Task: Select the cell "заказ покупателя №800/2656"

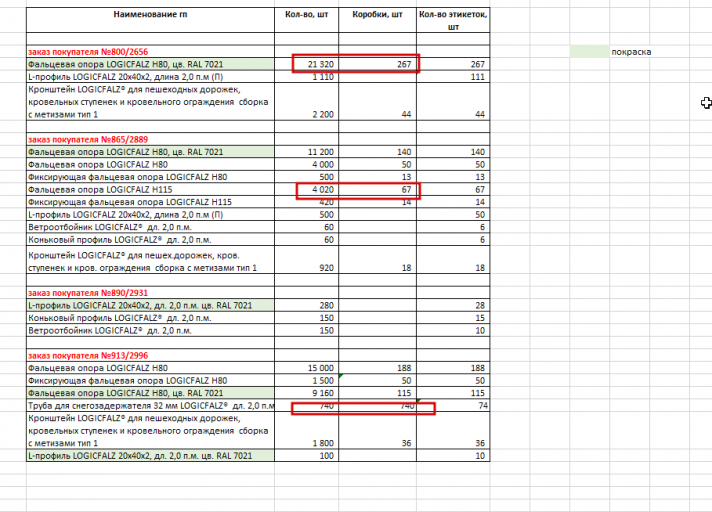Action: (x=150, y=52)
